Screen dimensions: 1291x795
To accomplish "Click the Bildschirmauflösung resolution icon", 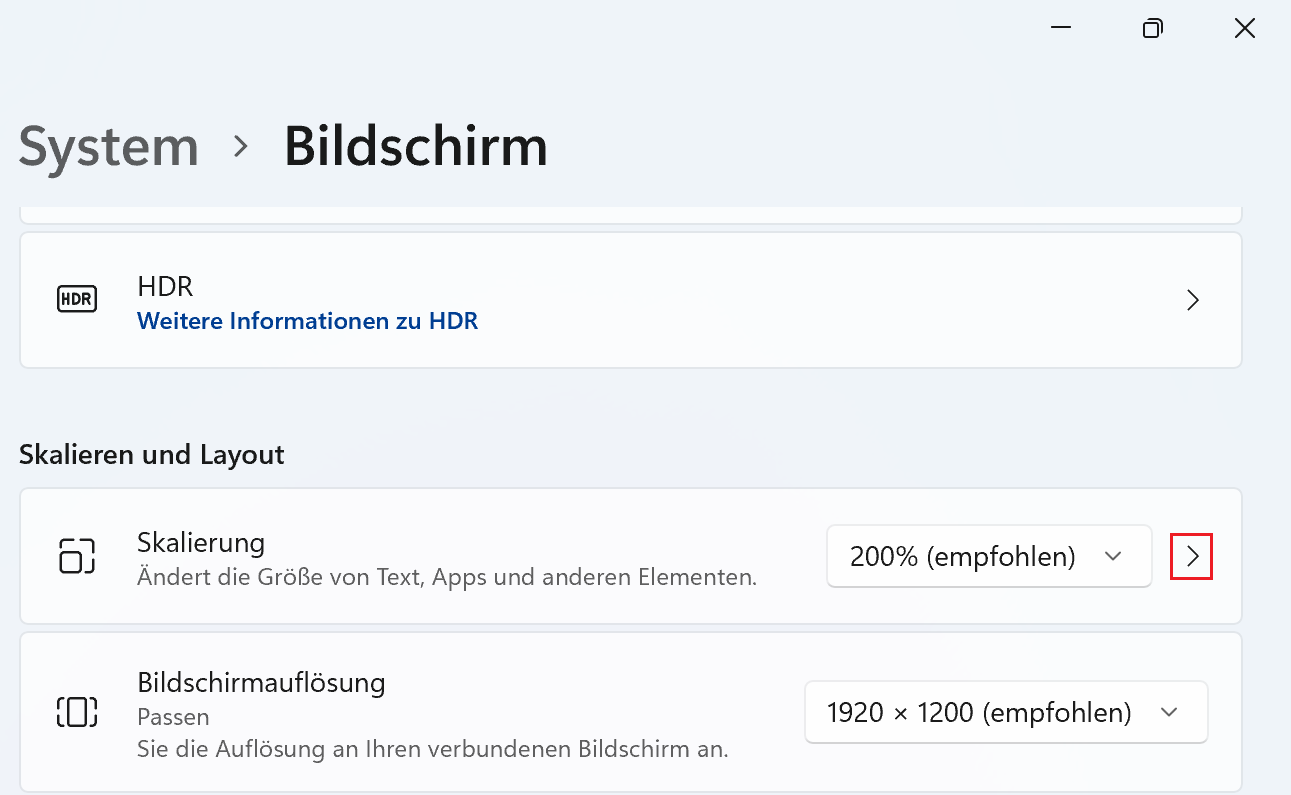I will tap(77, 712).
